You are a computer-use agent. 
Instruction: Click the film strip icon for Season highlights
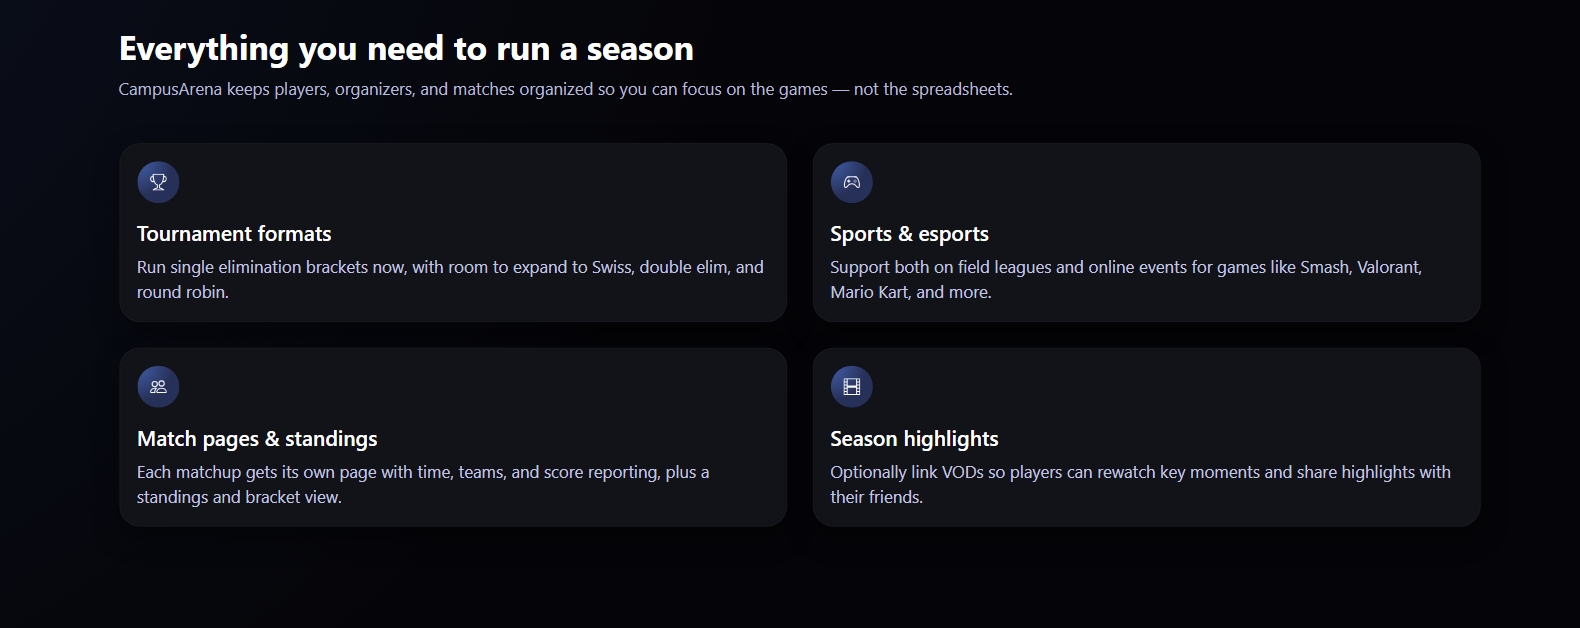point(851,387)
